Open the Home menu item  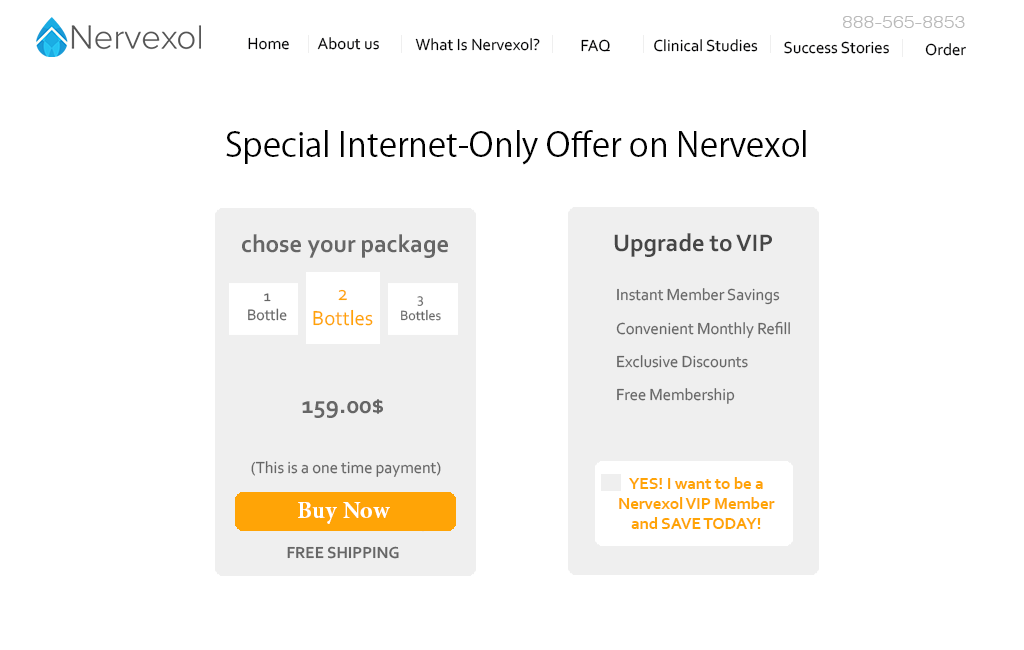coord(268,44)
